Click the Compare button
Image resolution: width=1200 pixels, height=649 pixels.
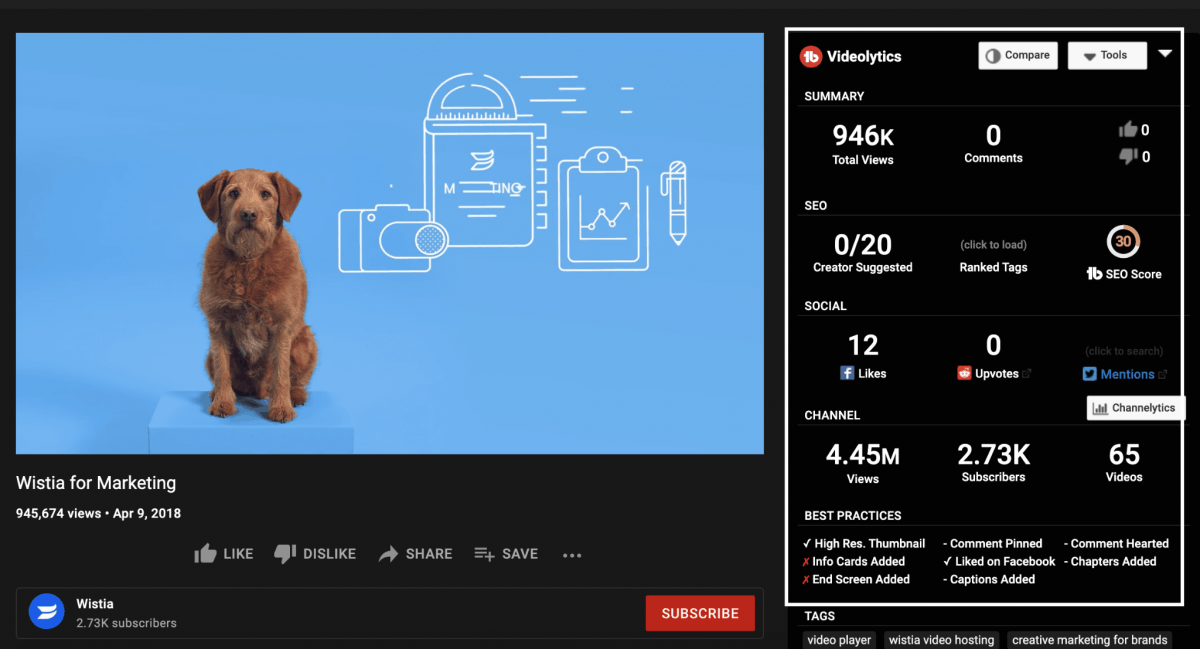click(x=1017, y=56)
